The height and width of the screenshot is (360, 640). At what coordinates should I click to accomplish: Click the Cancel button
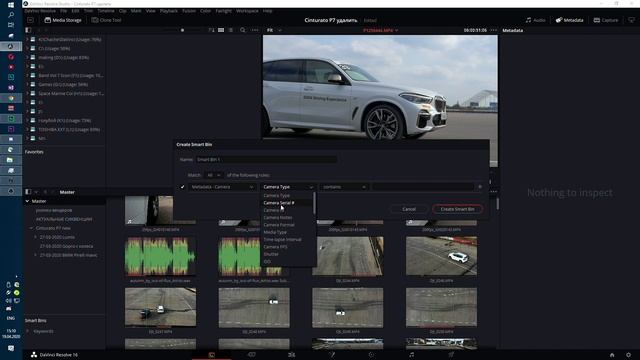point(409,209)
